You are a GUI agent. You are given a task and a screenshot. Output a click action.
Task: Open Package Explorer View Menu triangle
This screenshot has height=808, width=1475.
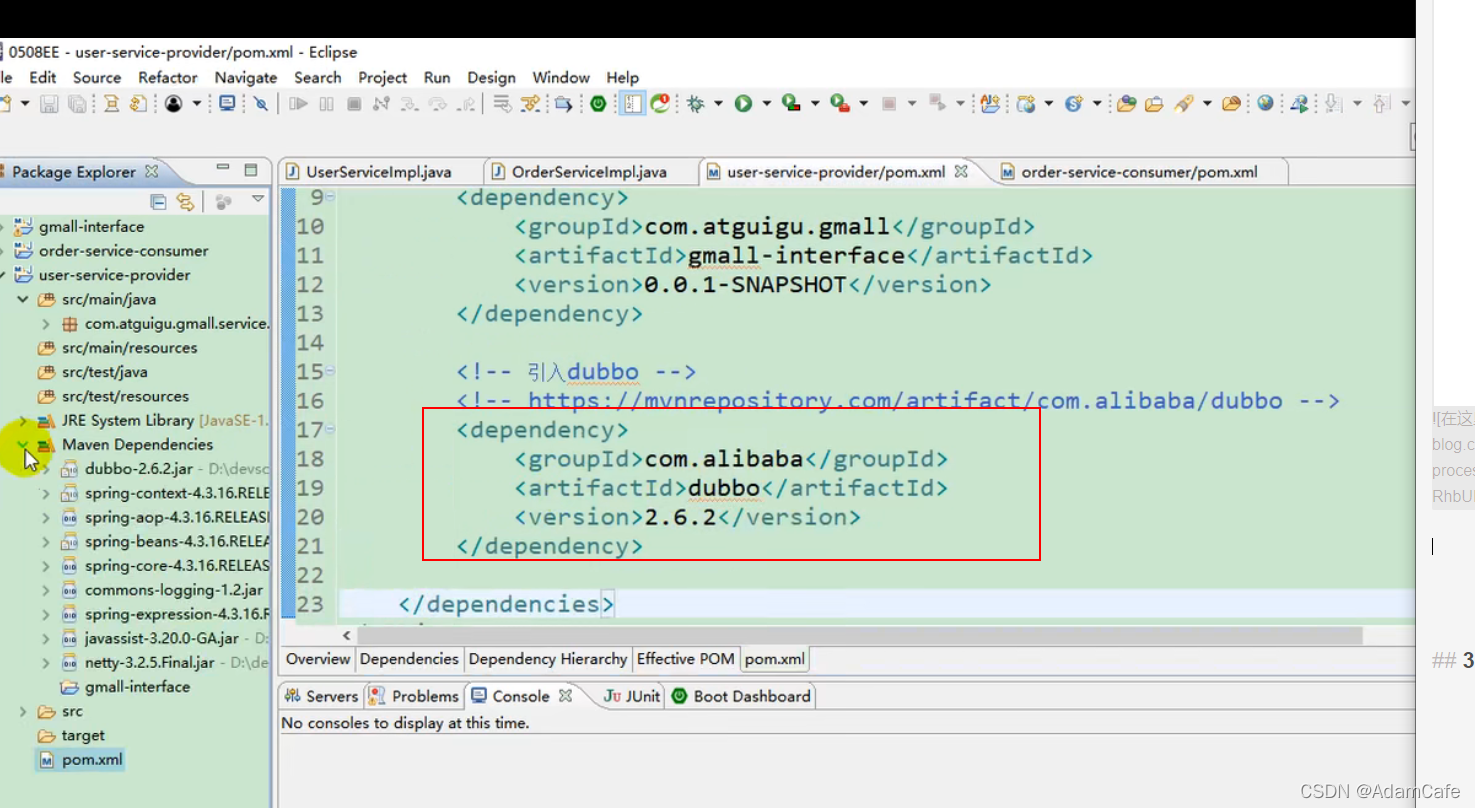pos(258,200)
